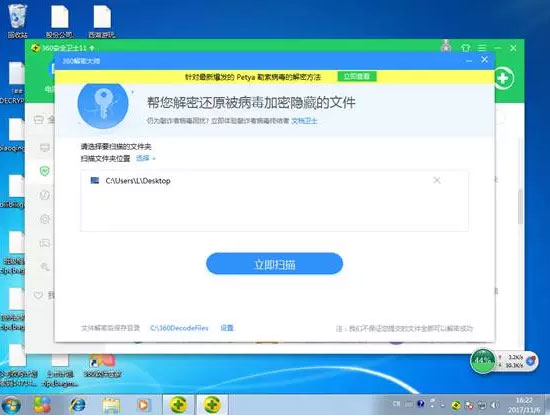Open File Explorer from the taskbar
This screenshot has height=416, width=550.
(x=111, y=405)
